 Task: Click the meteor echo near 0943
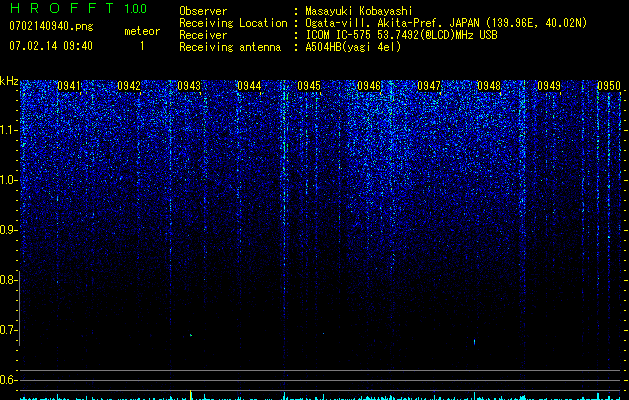tap(191, 335)
